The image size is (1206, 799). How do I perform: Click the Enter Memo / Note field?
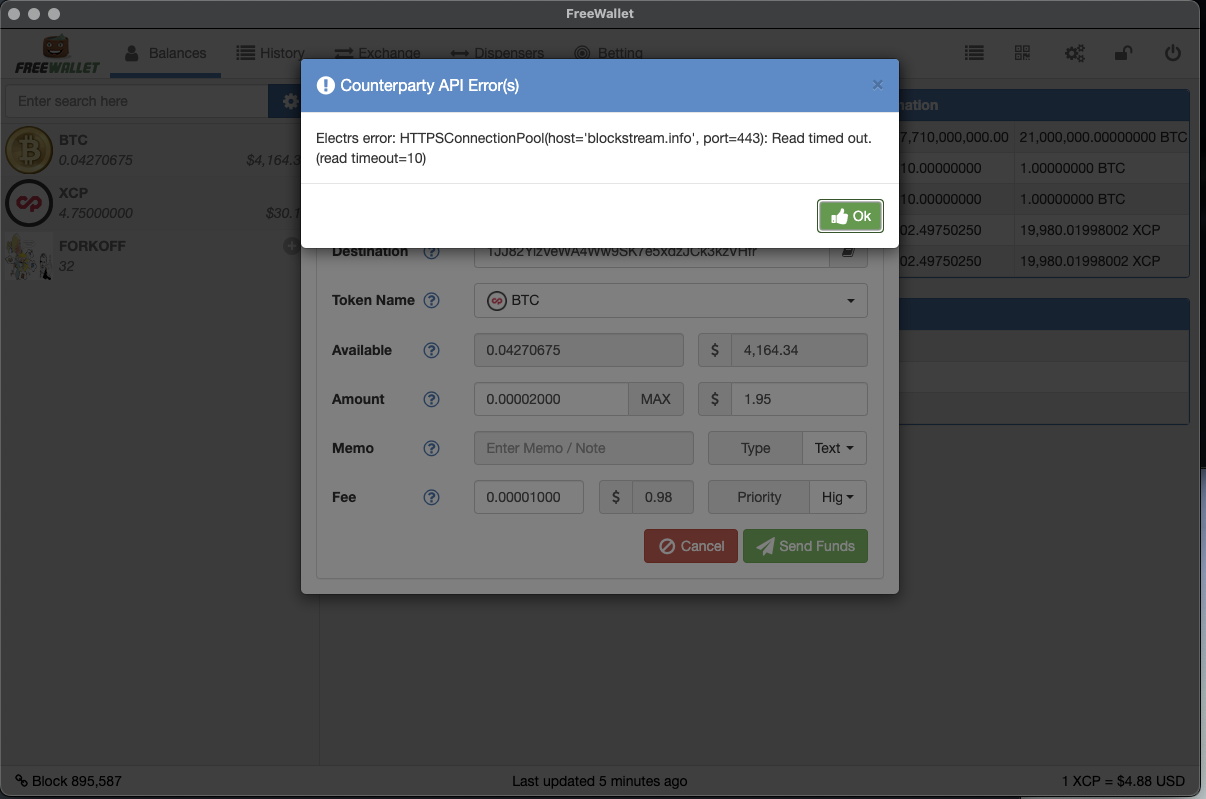click(583, 448)
